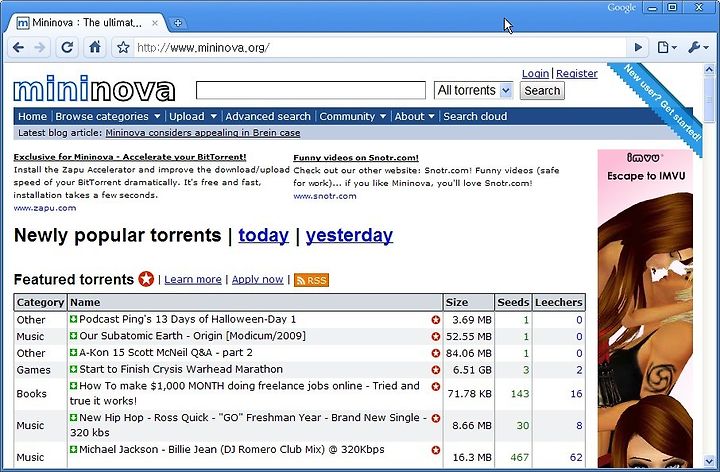Click the page scrollbar down arrow
The image size is (720, 472).
pos(709,461)
